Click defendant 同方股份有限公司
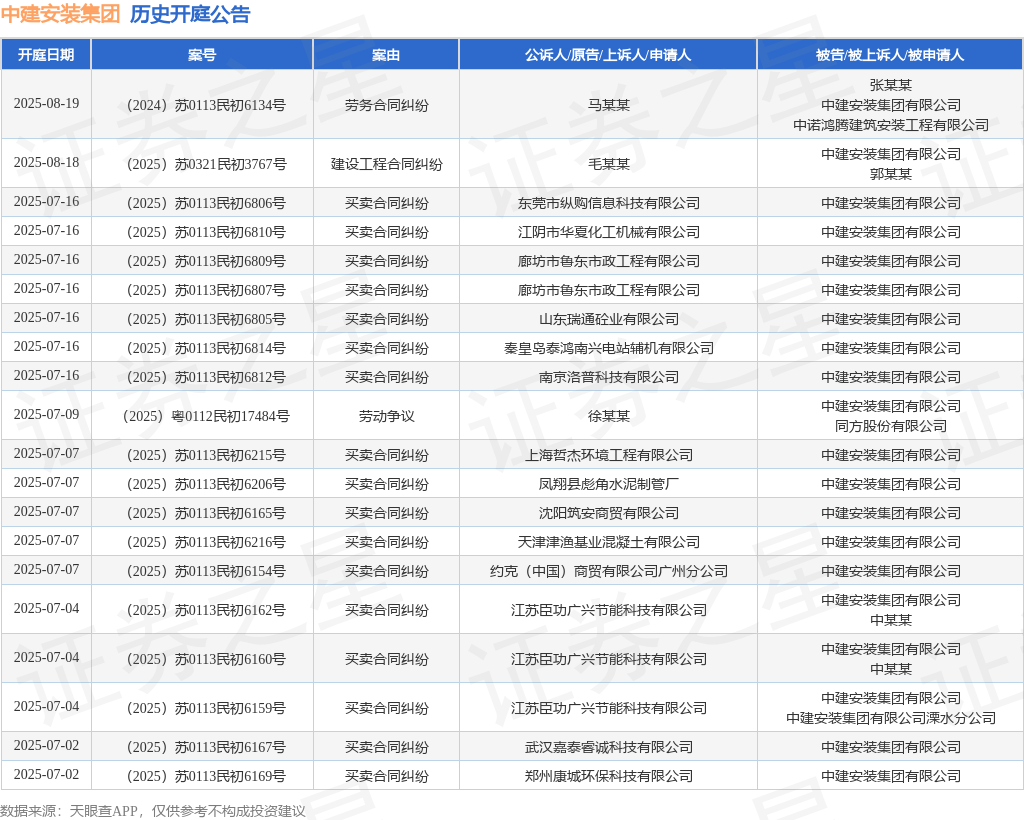1024x820 pixels. pos(890,426)
